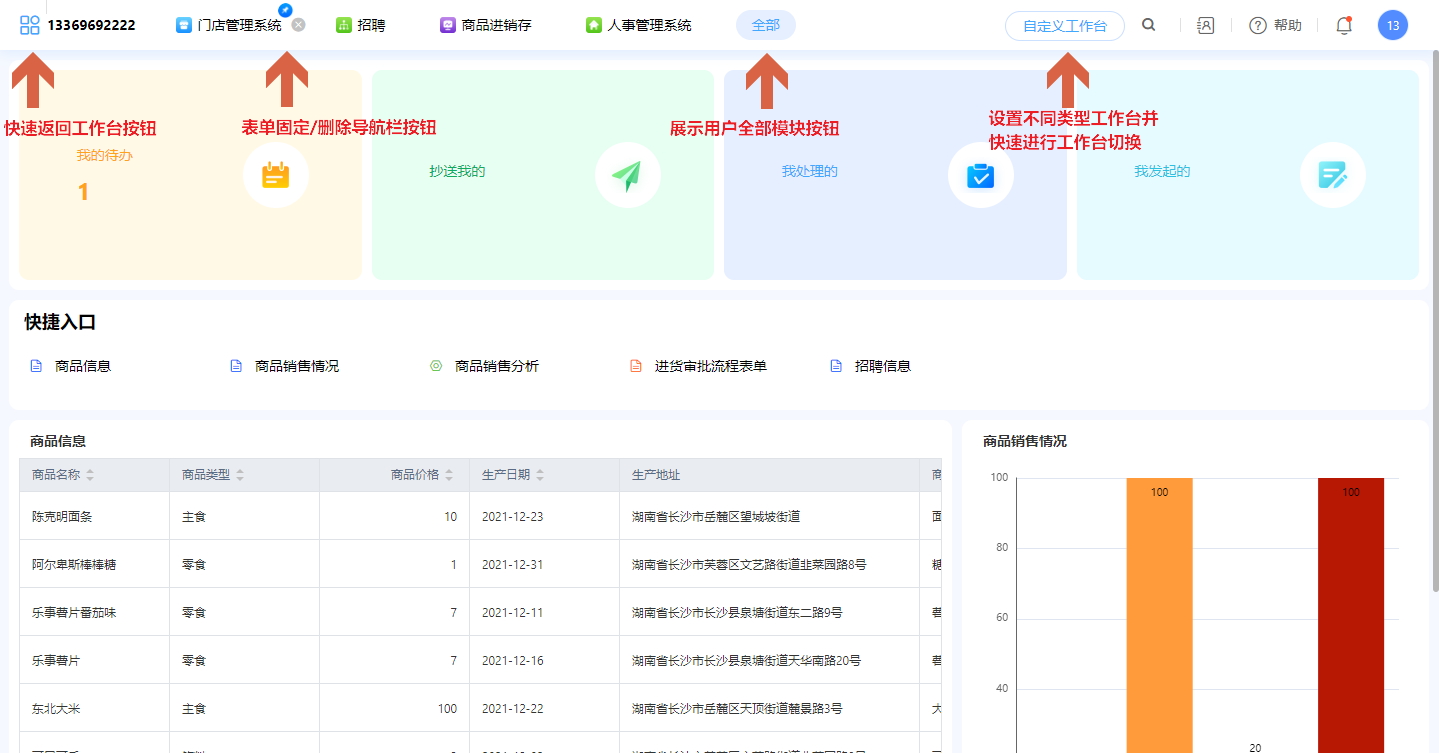Open 进货审批流程表单 quick entry link
Viewport: 1439px width, 753px height.
710,366
